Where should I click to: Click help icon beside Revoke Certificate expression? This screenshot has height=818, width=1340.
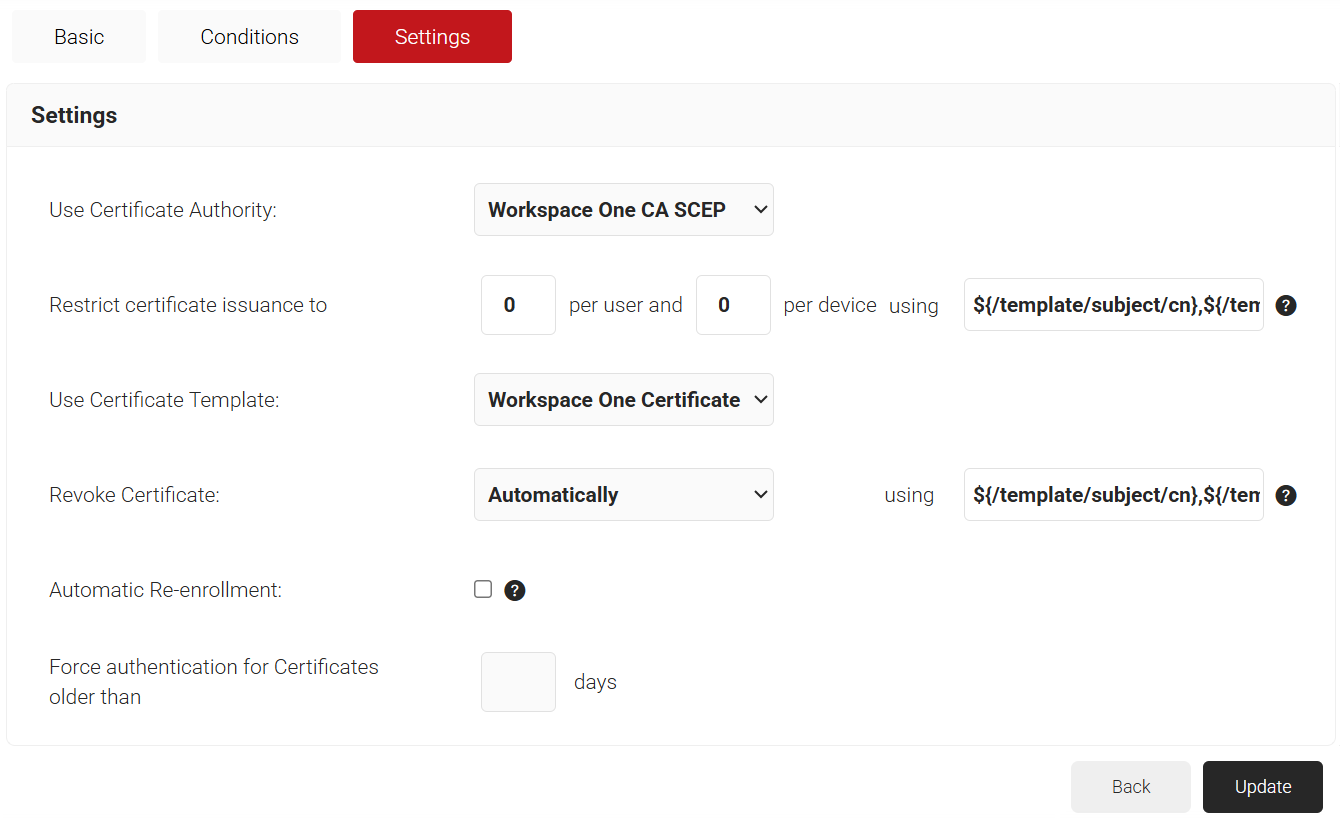point(1286,496)
